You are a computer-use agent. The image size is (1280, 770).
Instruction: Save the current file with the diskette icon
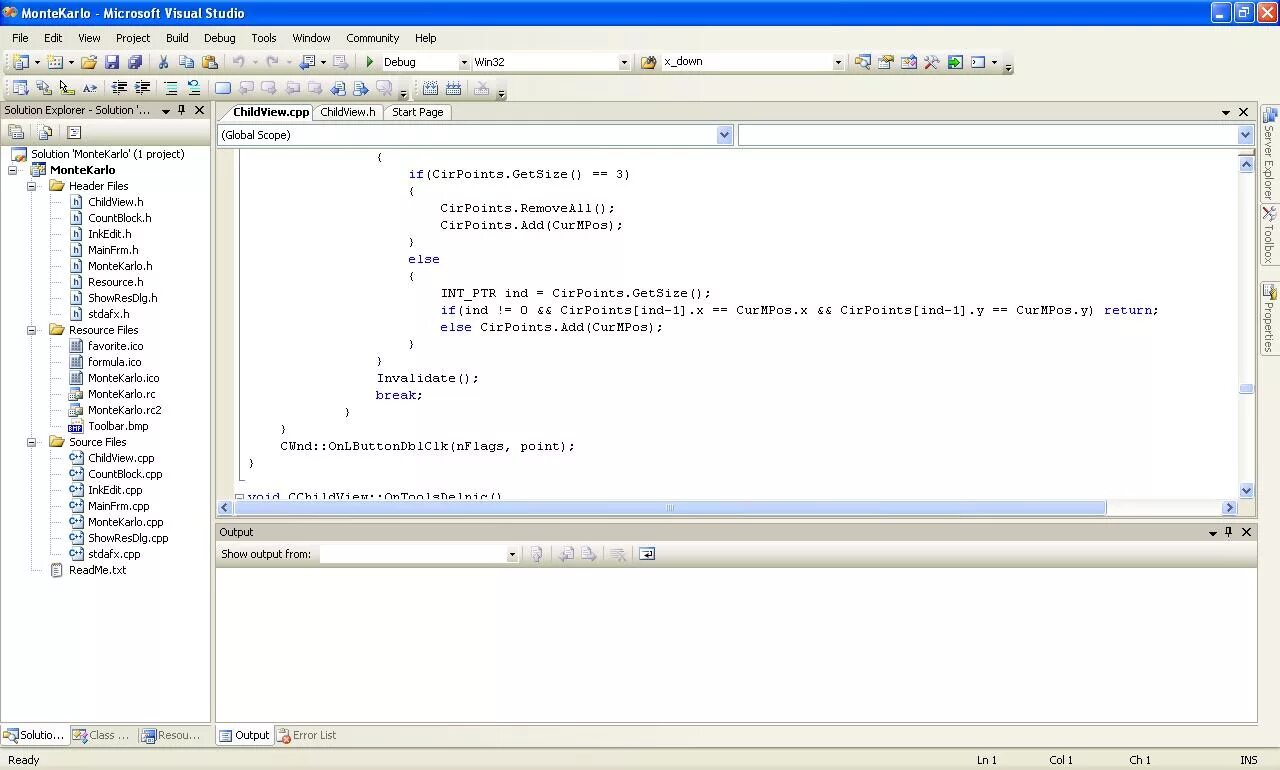(x=112, y=62)
